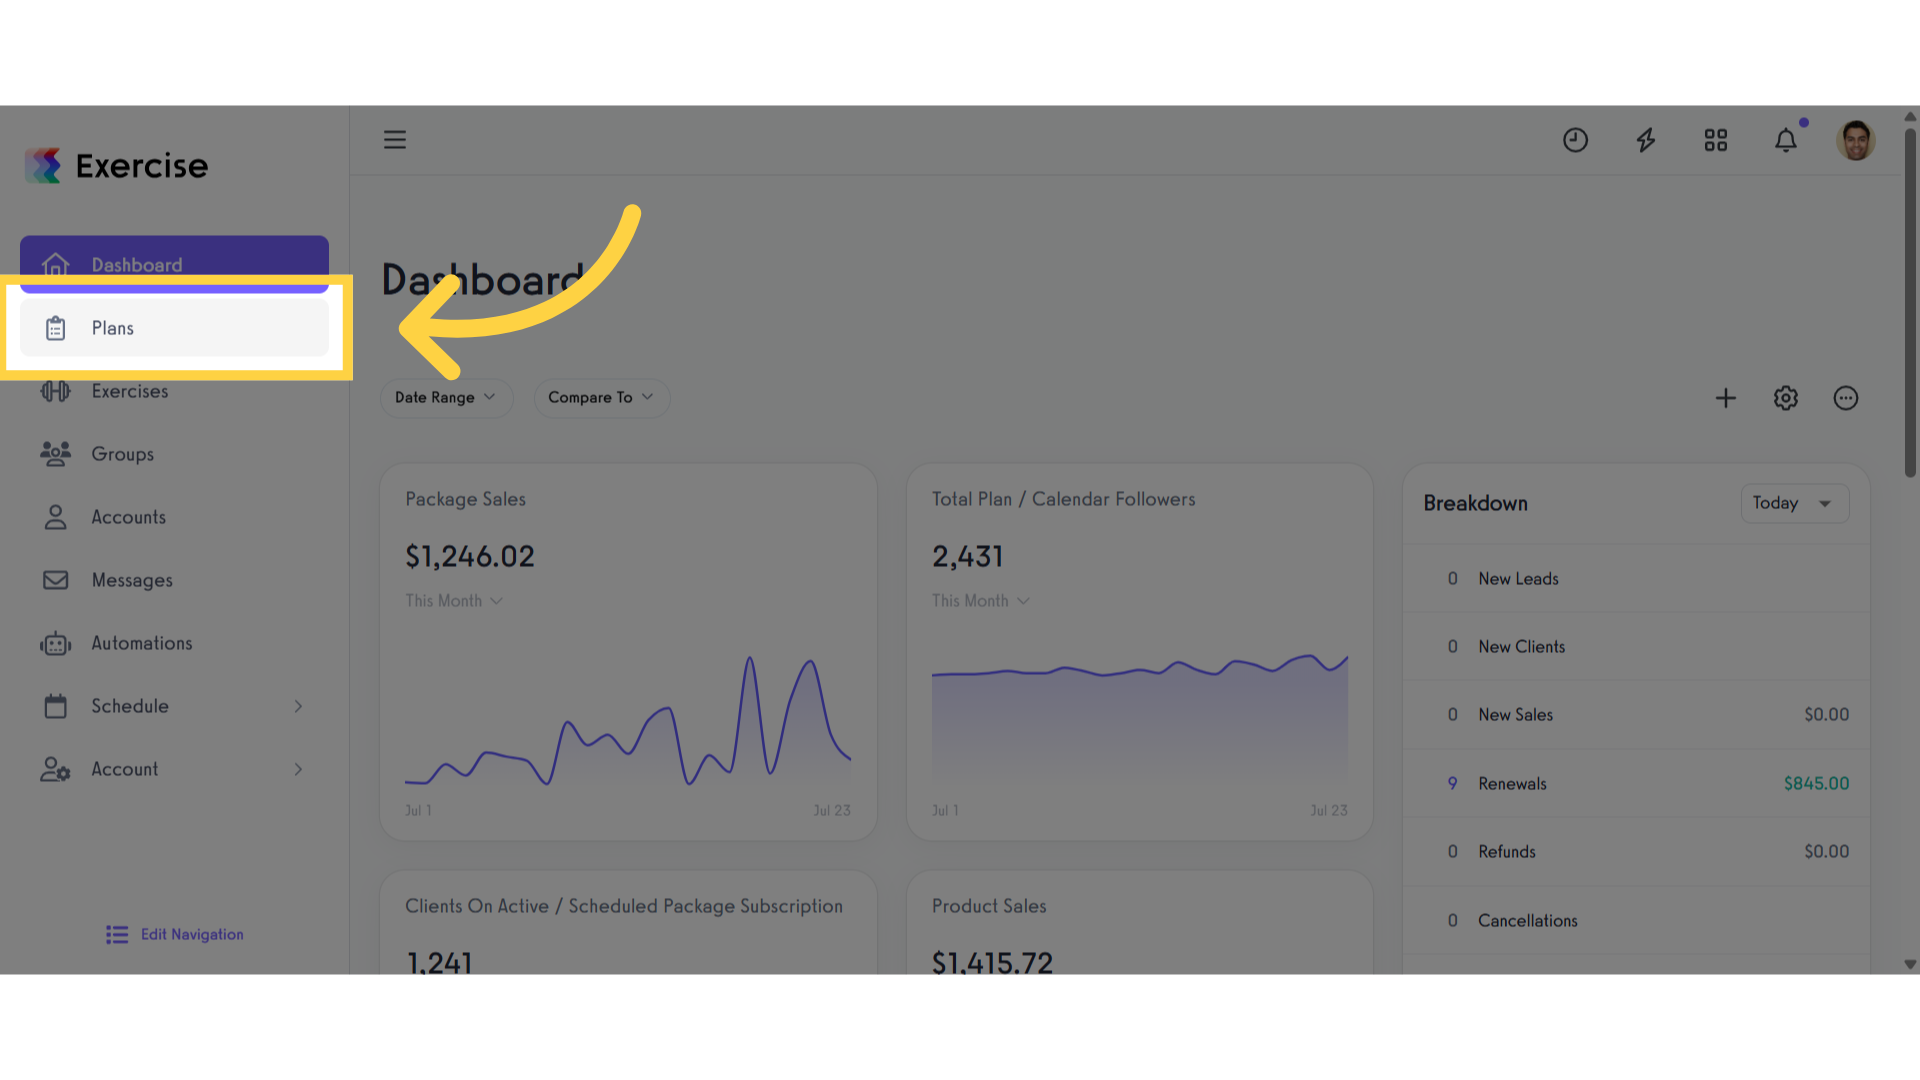Click Edit Navigation link
Image resolution: width=1920 pixels, height=1080 pixels.
(192, 934)
